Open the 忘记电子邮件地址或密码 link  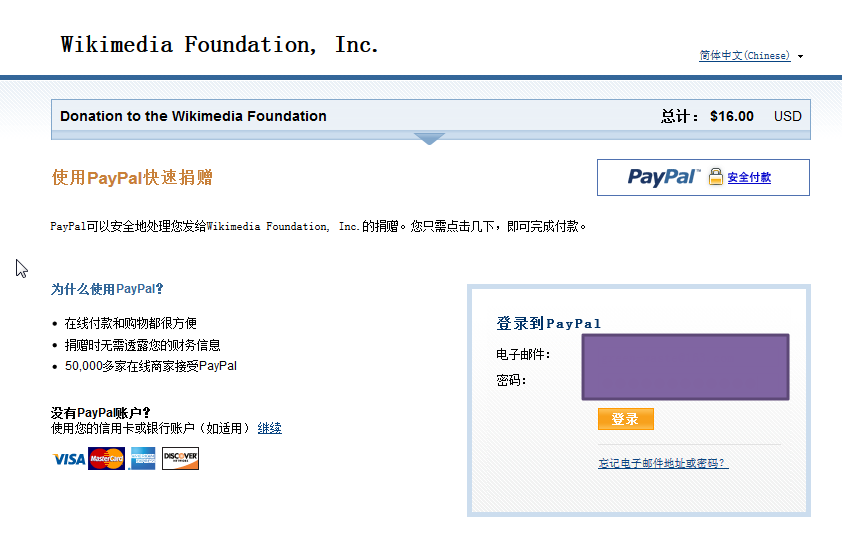[663, 463]
